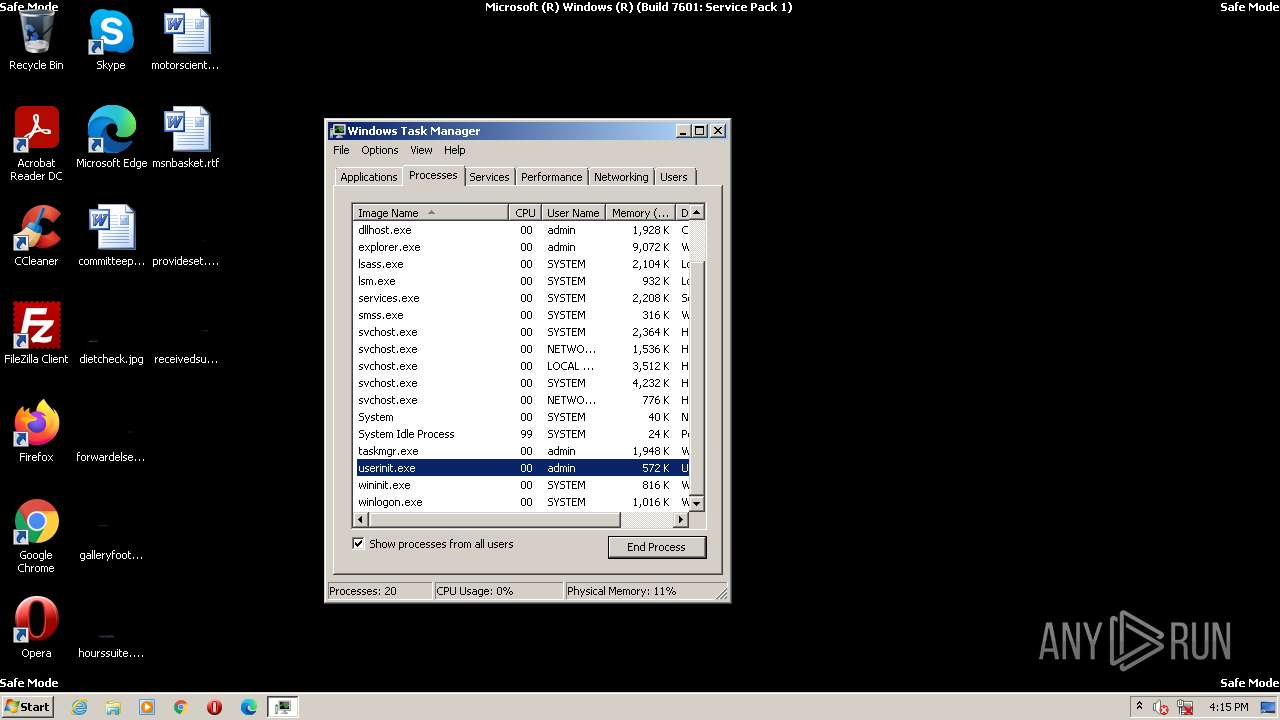
Task: Open Internet Explorer from the taskbar
Action: tap(79, 707)
